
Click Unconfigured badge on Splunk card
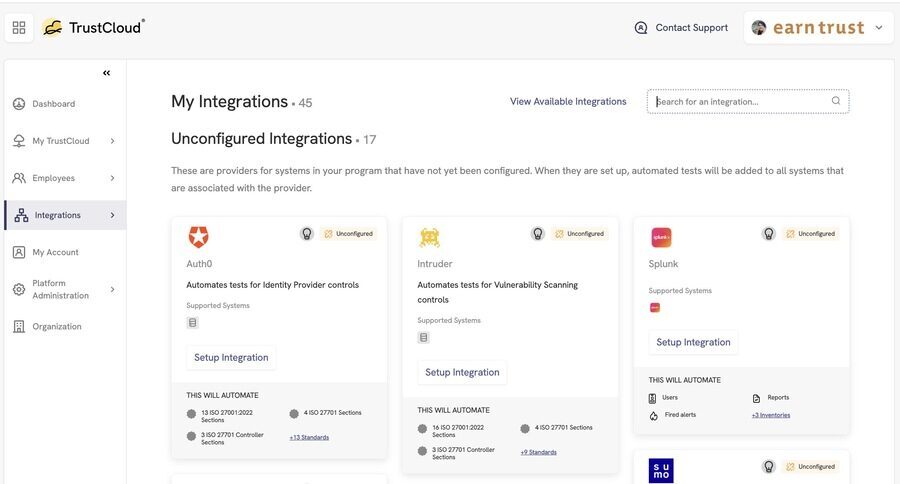coord(810,234)
